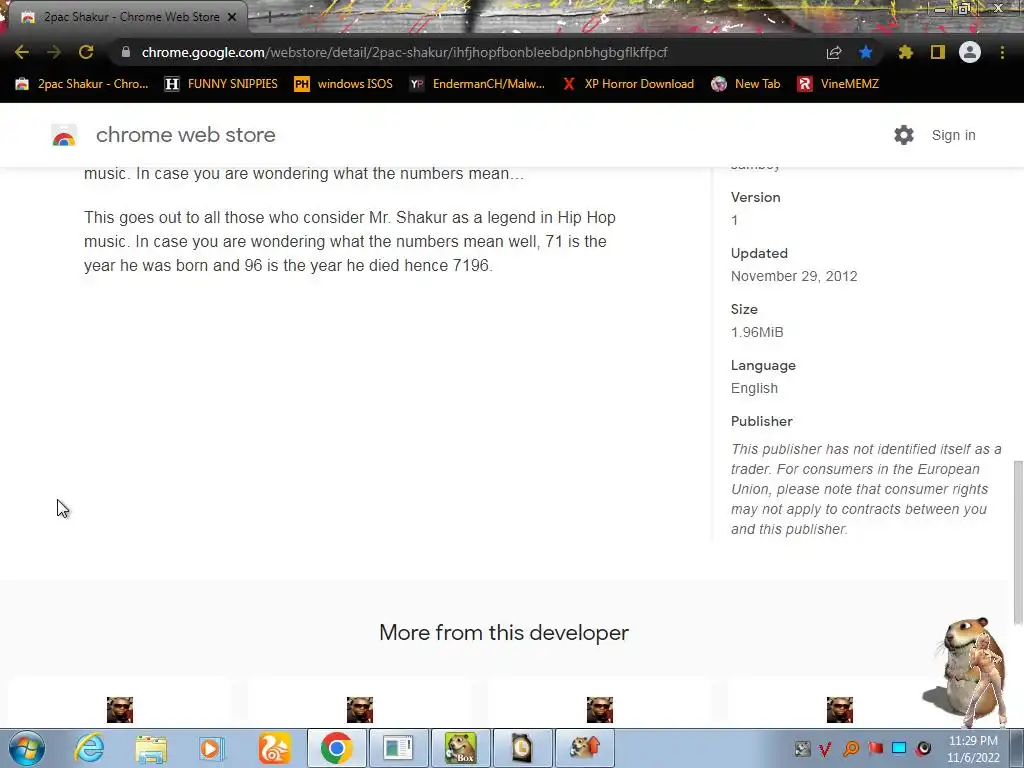Open UC Browser taskbar icon
The image size is (1024, 768).
click(274, 748)
